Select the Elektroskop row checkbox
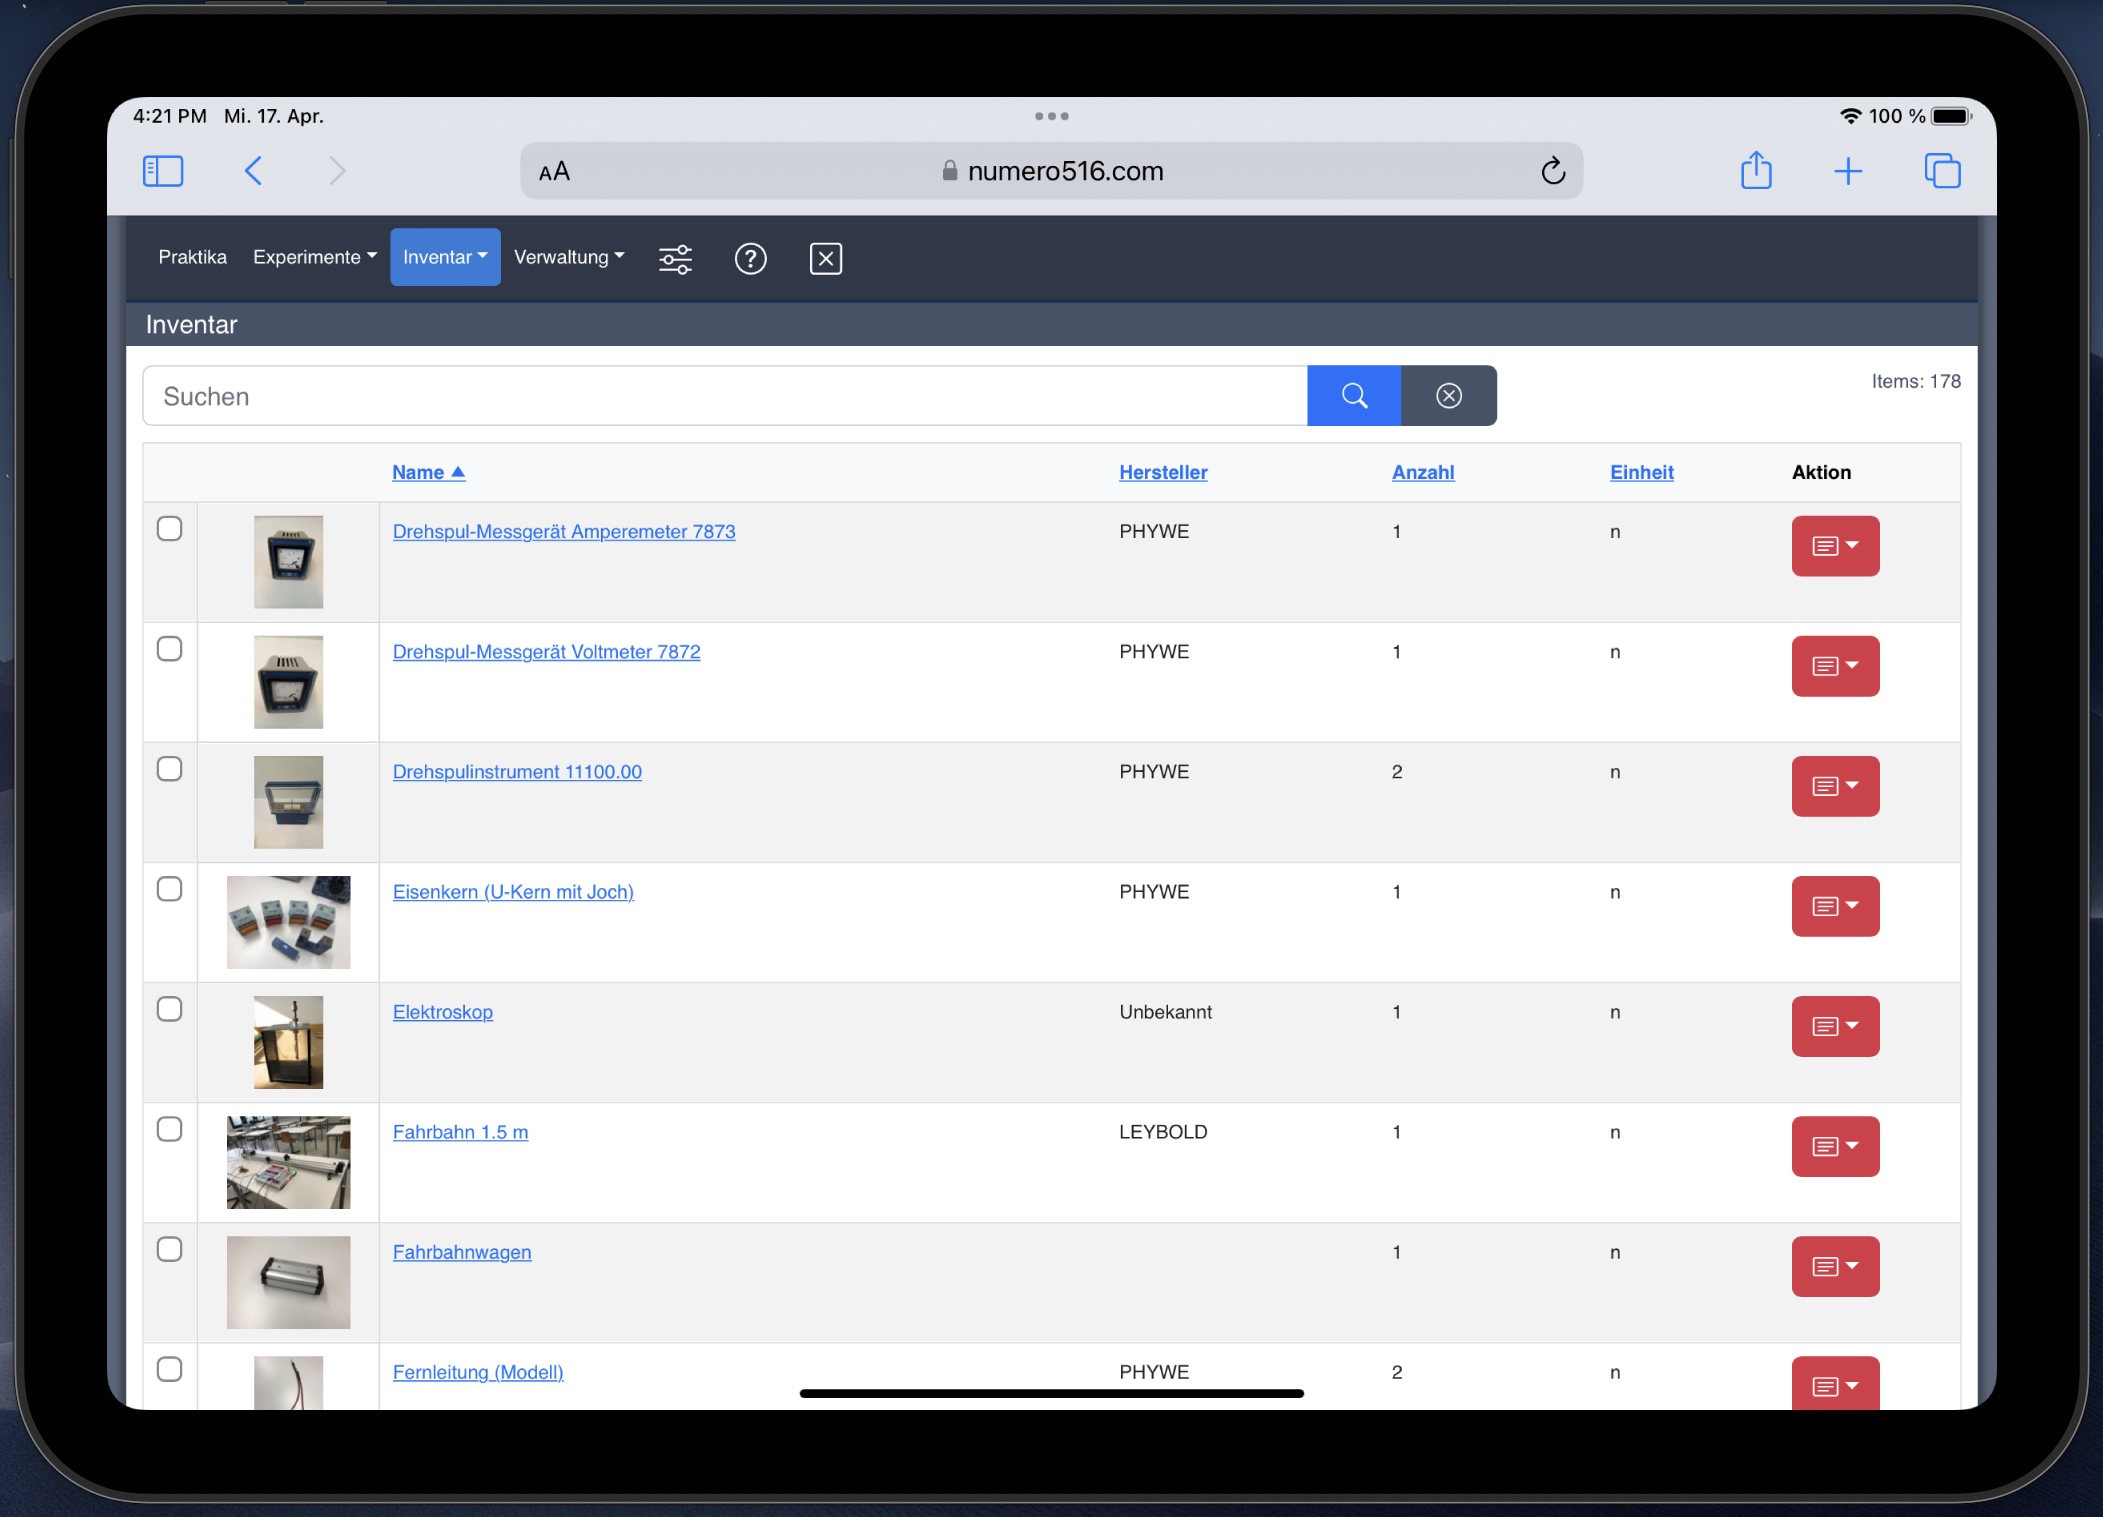2103x1517 pixels. pos(170,1009)
